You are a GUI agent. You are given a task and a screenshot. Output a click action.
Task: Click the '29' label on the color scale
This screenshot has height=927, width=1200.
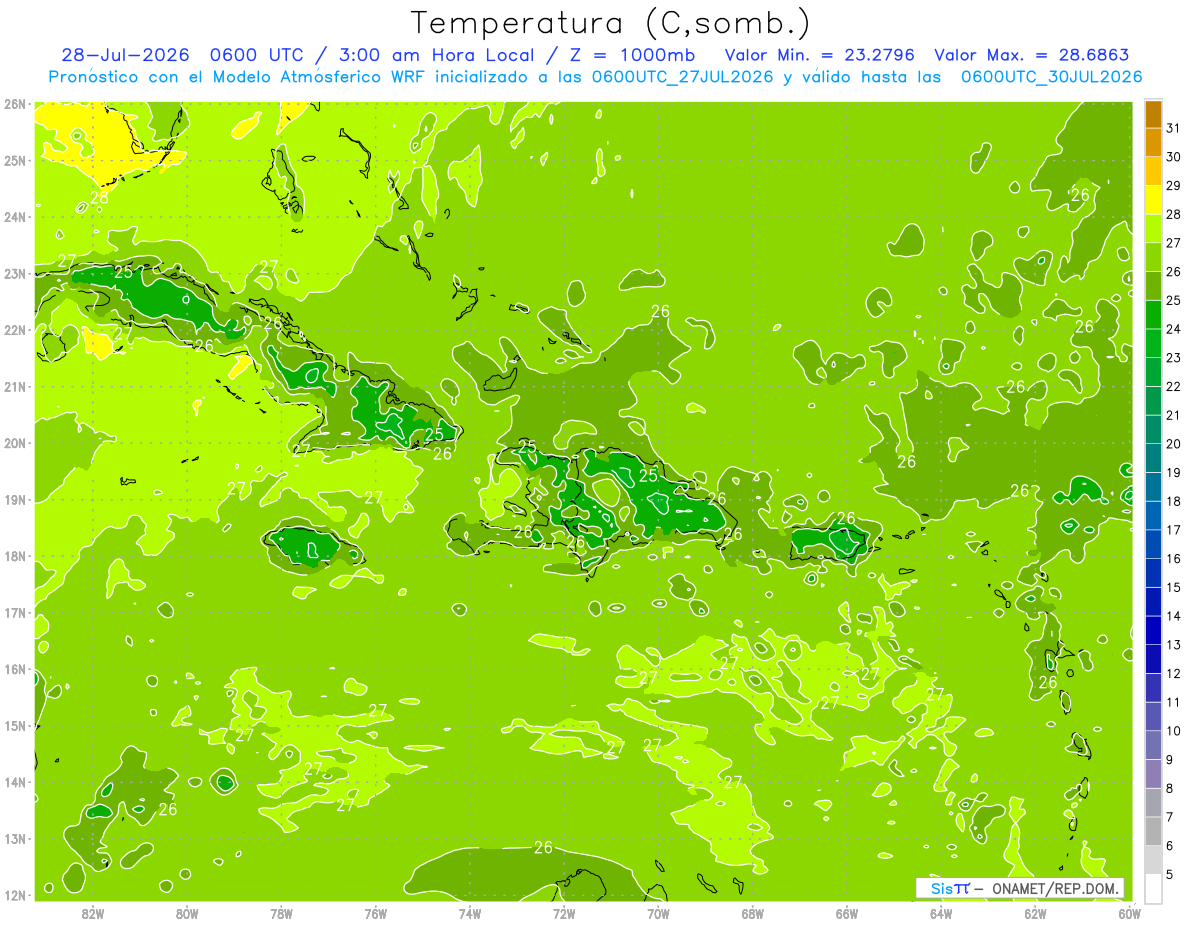pos(1174,186)
